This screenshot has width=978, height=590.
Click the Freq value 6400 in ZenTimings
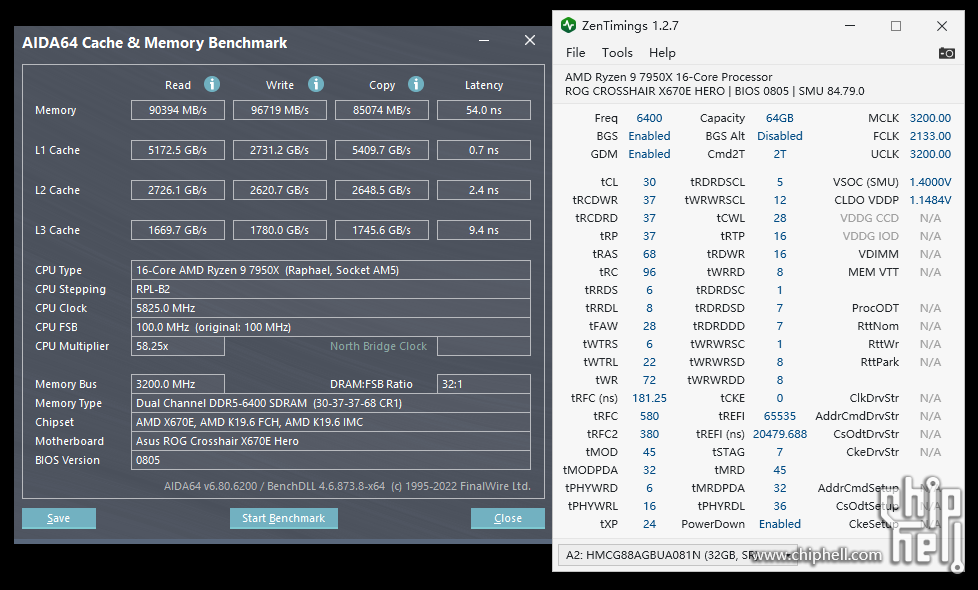click(x=649, y=118)
